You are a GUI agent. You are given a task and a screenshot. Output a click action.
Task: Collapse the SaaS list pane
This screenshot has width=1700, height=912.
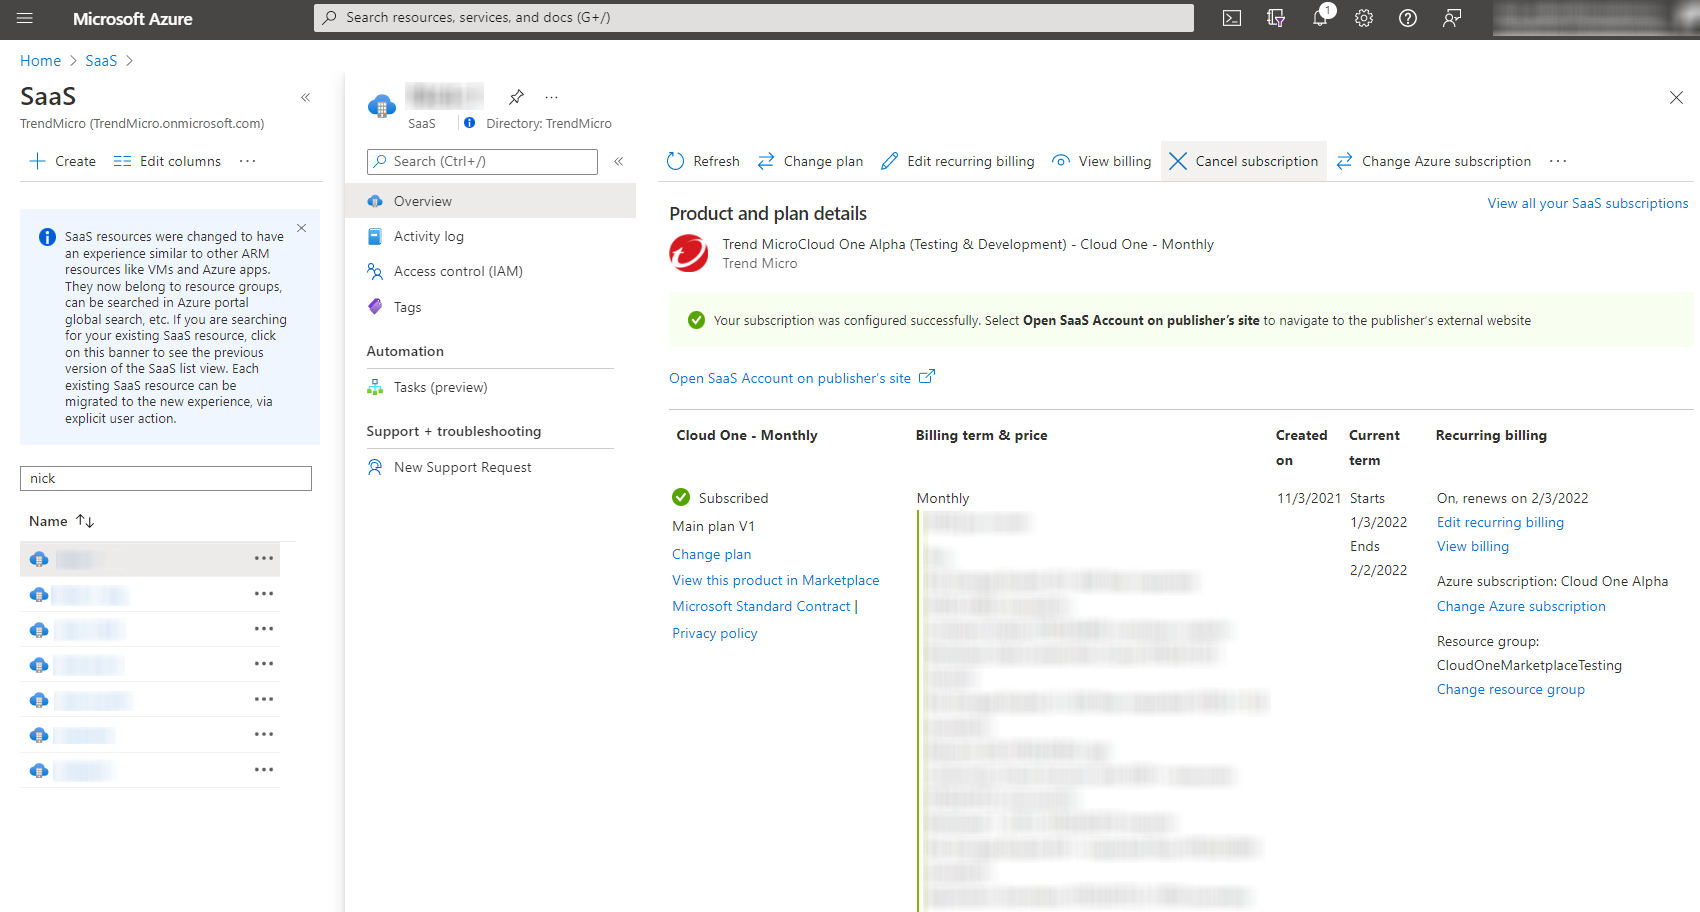coord(306,97)
